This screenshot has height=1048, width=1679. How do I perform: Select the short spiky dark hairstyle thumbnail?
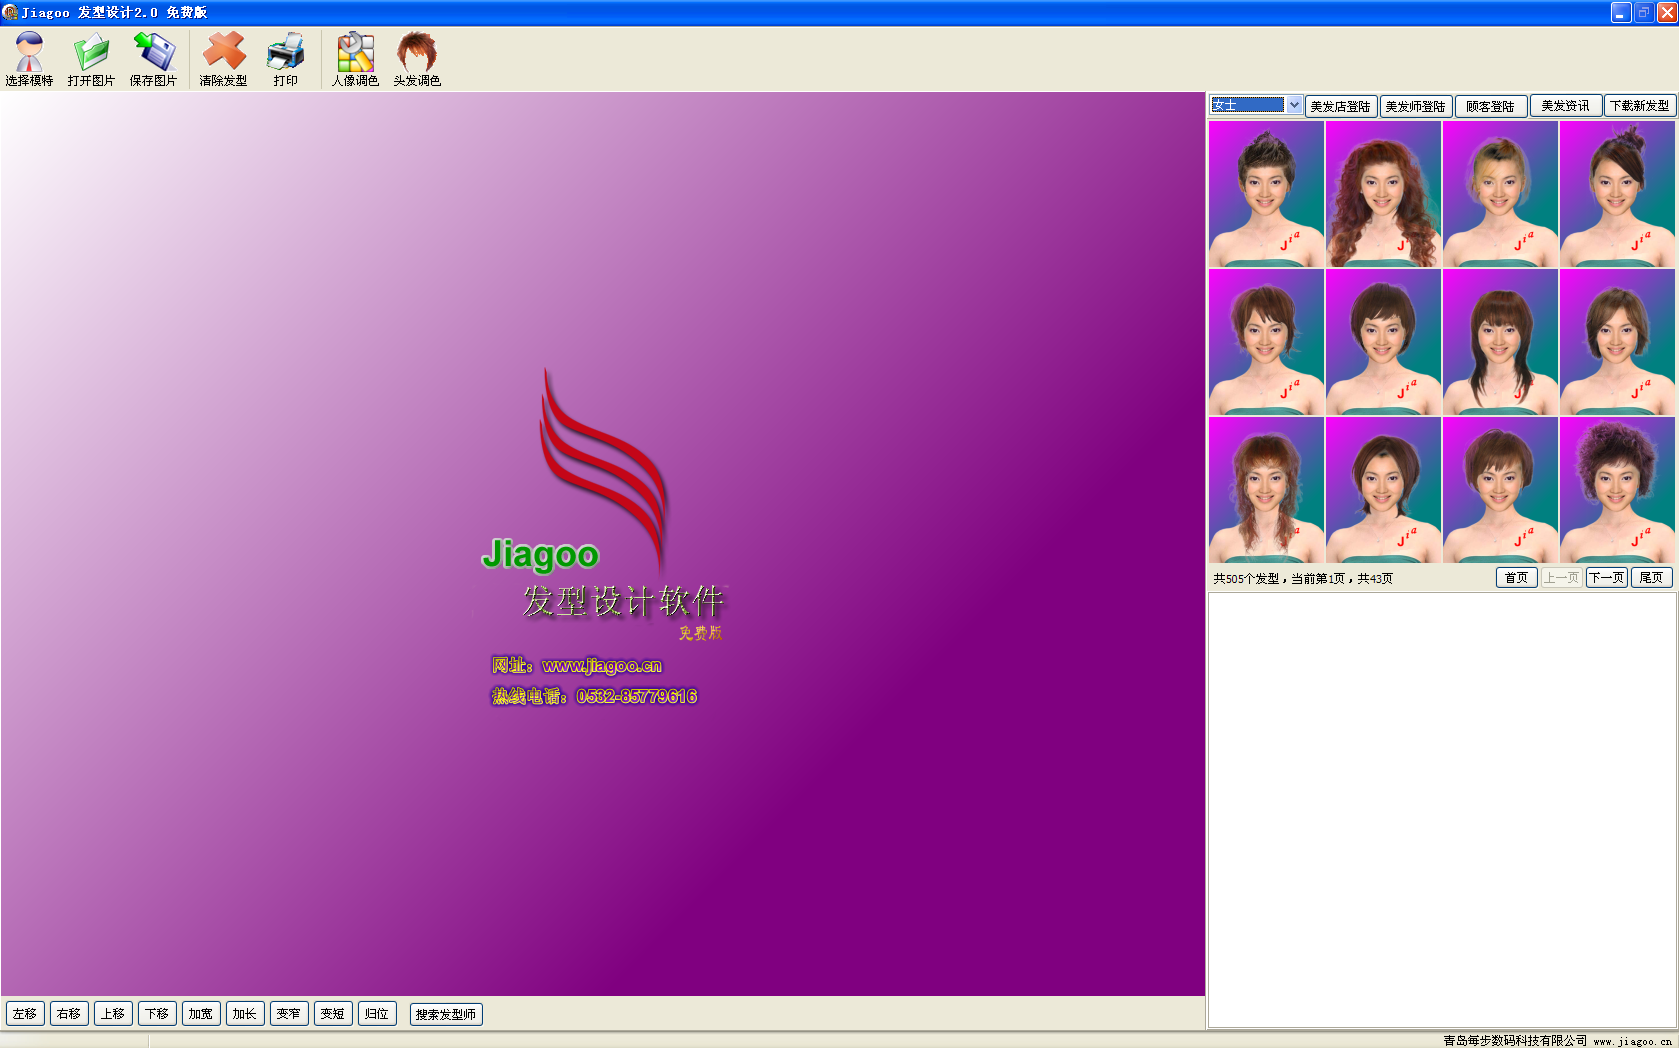coord(1266,194)
